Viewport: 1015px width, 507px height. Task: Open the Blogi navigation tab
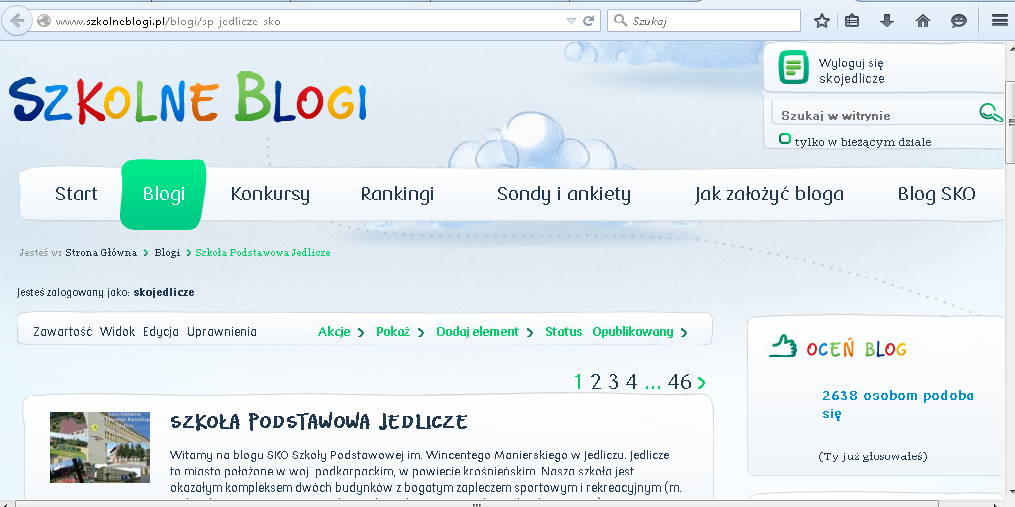pyautogui.click(x=163, y=194)
